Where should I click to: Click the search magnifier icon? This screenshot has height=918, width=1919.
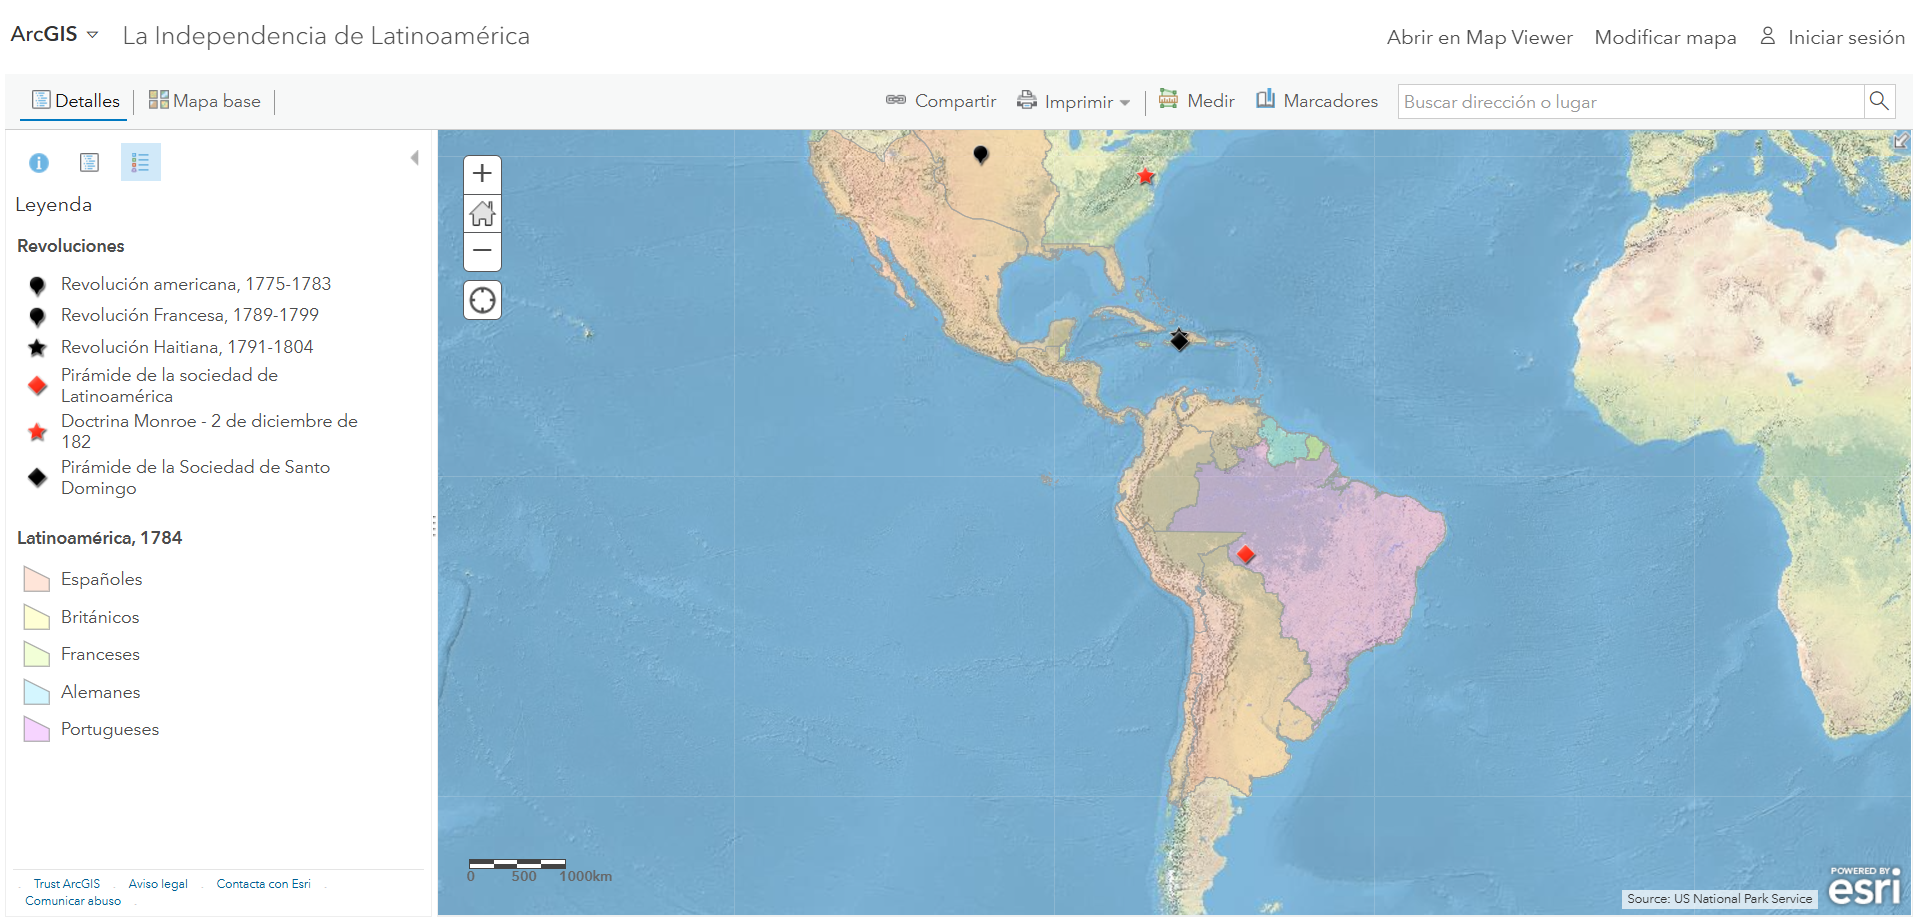coord(1879,101)
